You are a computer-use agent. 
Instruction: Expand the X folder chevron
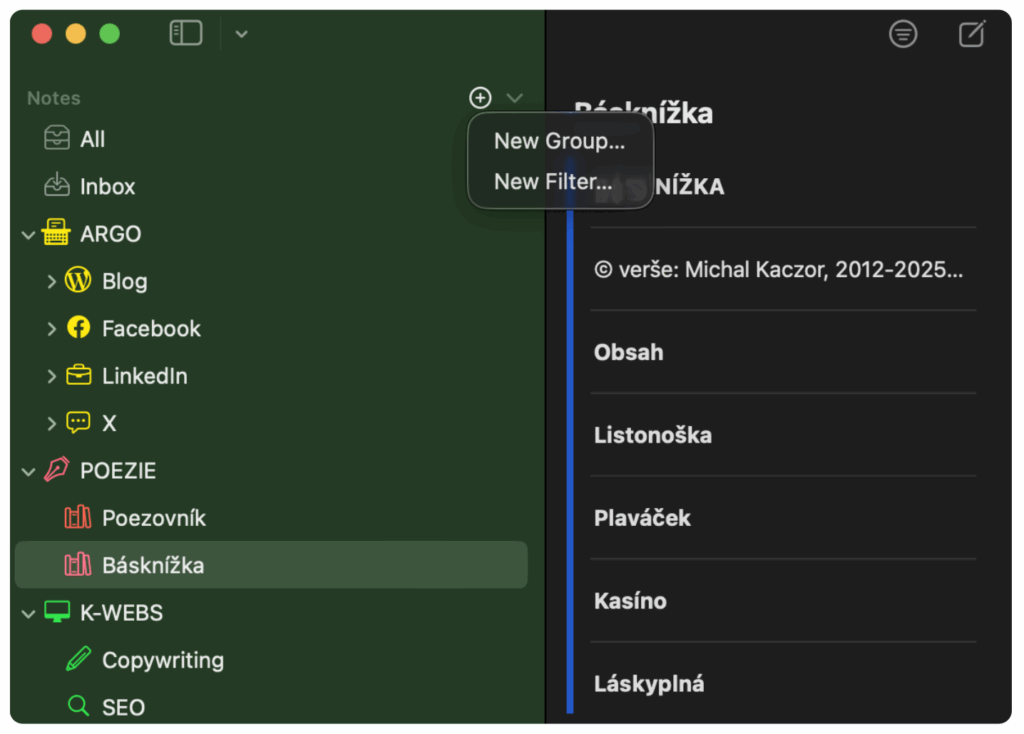pos(51,424)
